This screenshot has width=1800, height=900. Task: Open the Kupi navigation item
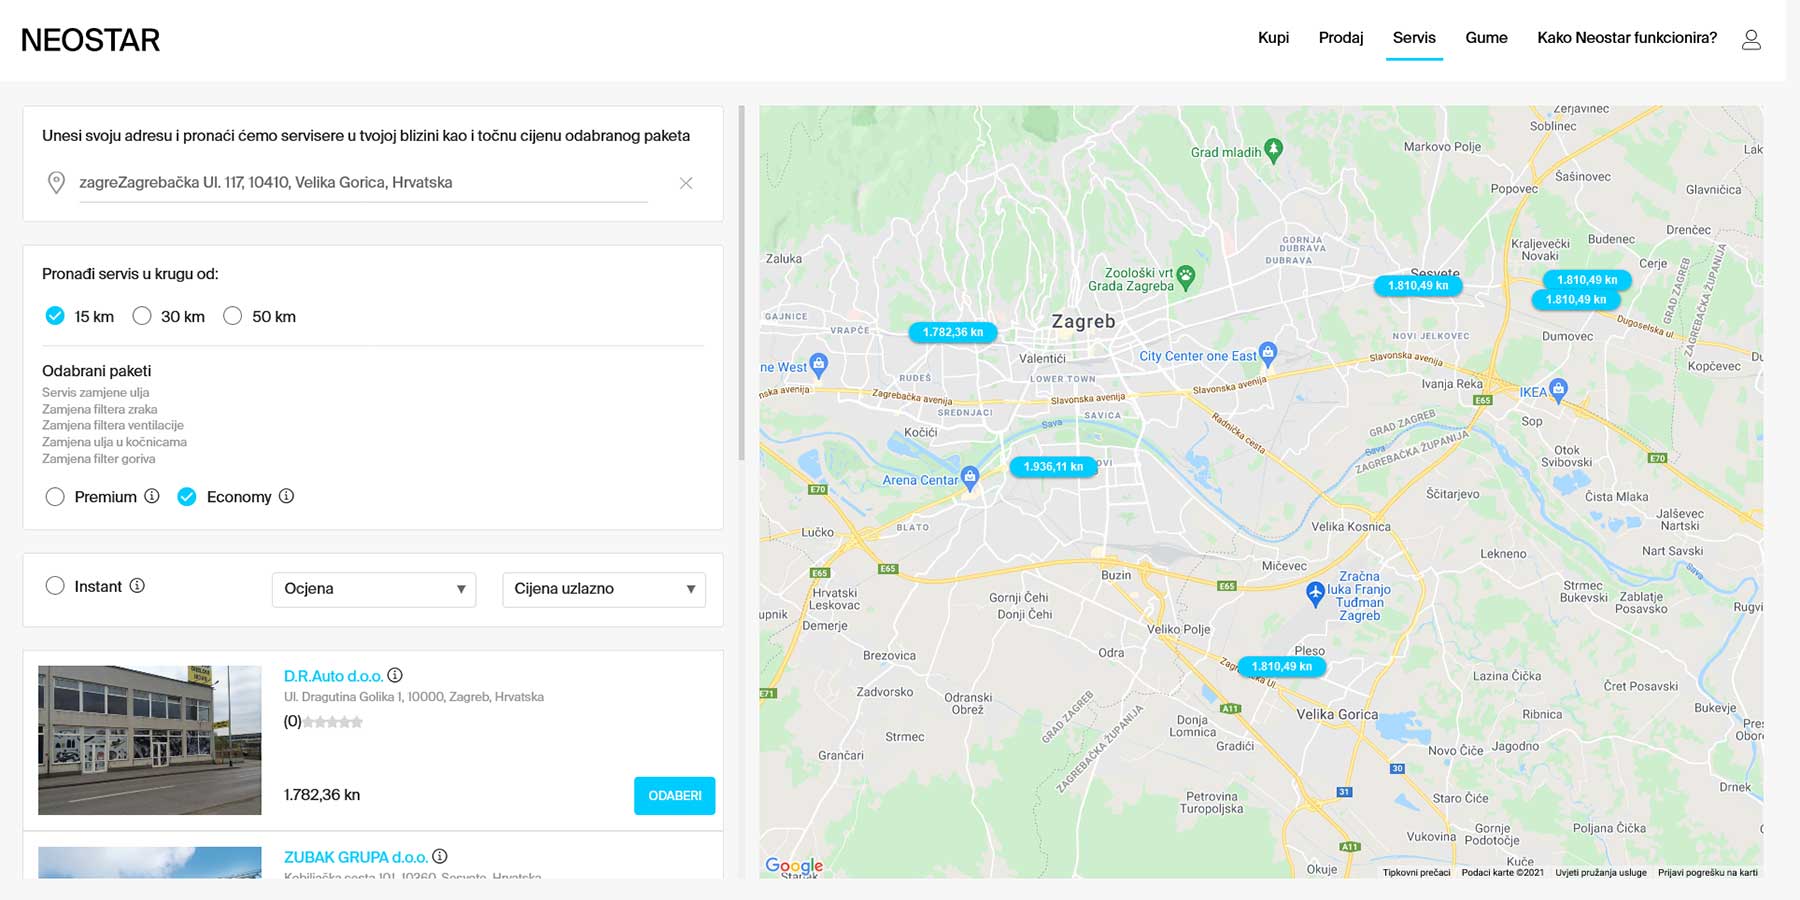tap(1273, 38)
